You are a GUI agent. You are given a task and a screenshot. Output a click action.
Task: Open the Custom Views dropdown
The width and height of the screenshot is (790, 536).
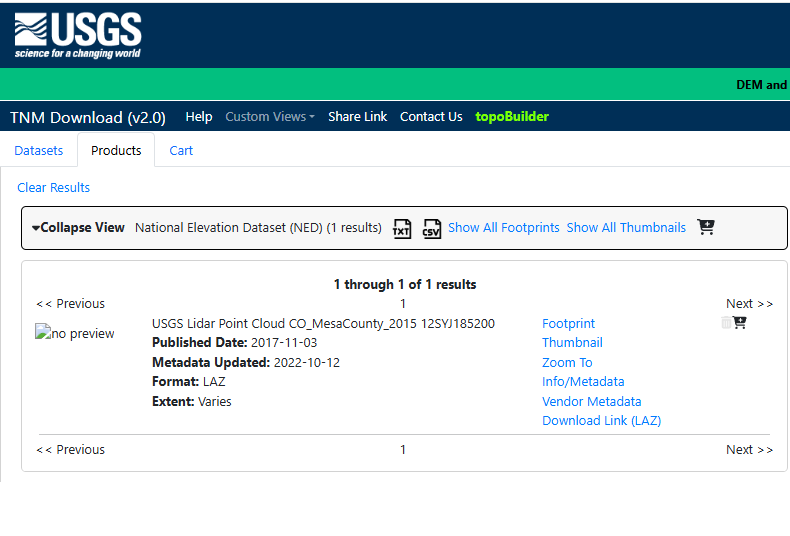click(x=269, y=116)
